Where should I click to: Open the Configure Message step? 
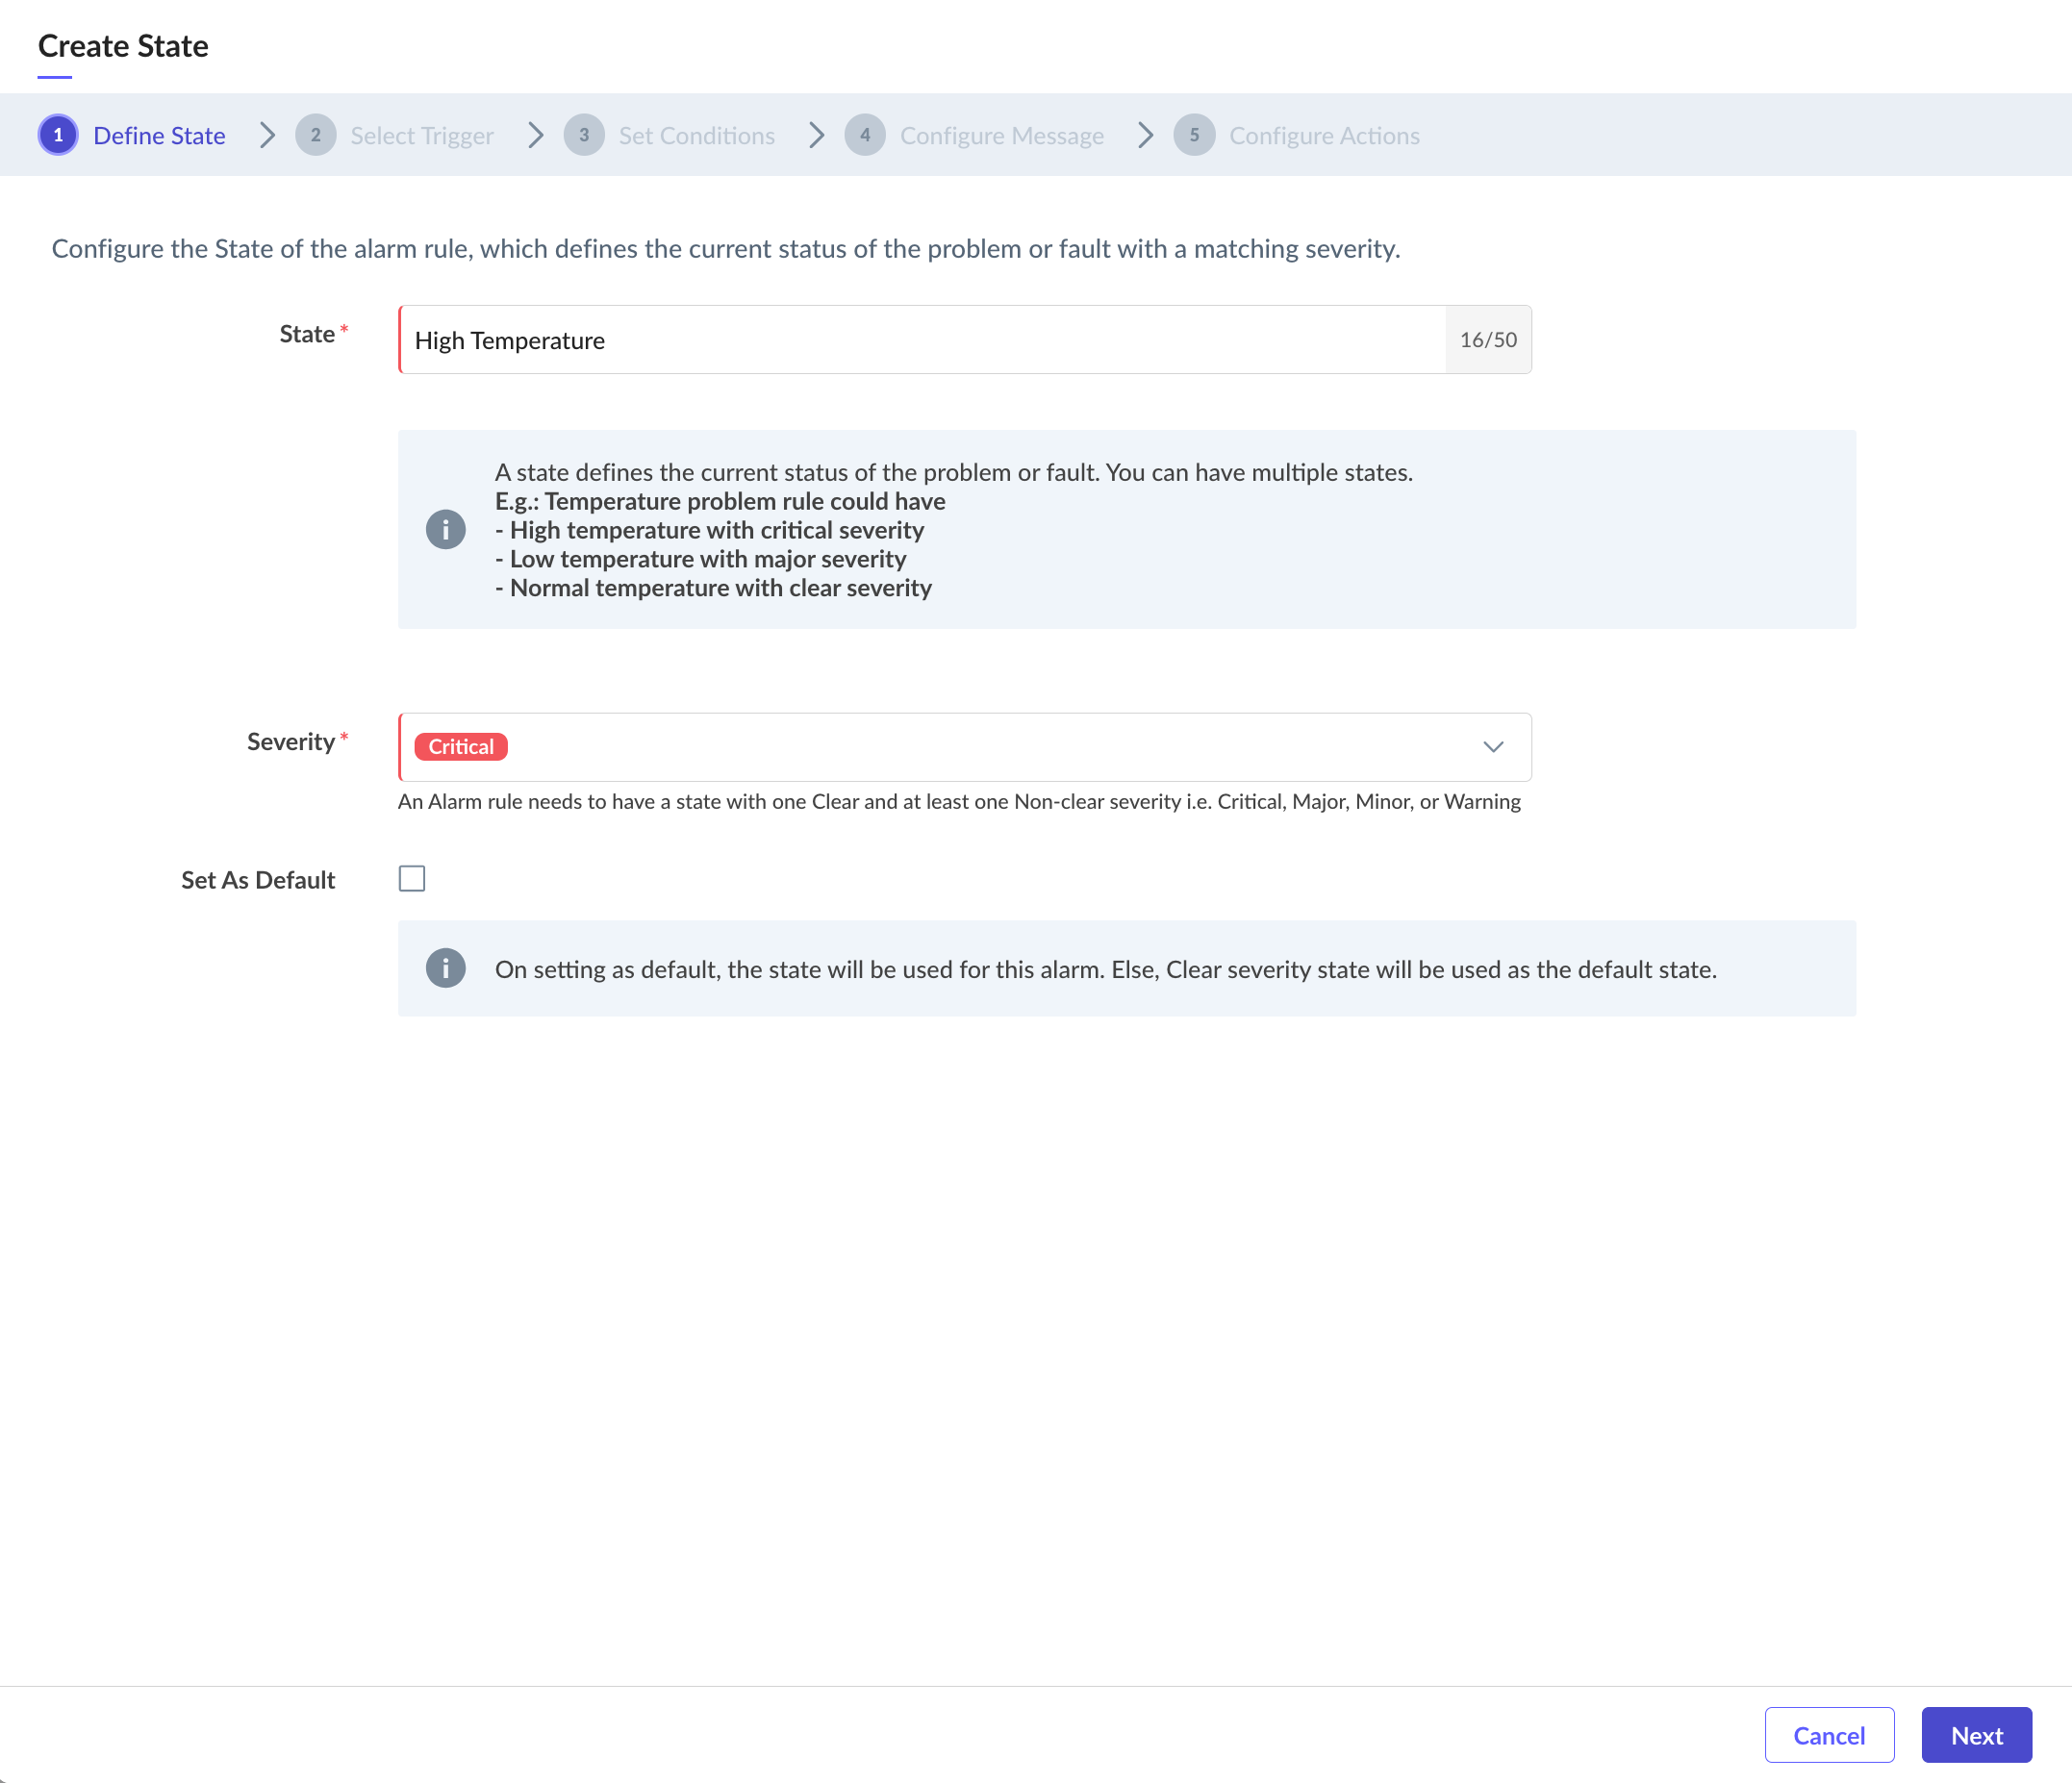pyautogui.click(x=1001, y=136)
